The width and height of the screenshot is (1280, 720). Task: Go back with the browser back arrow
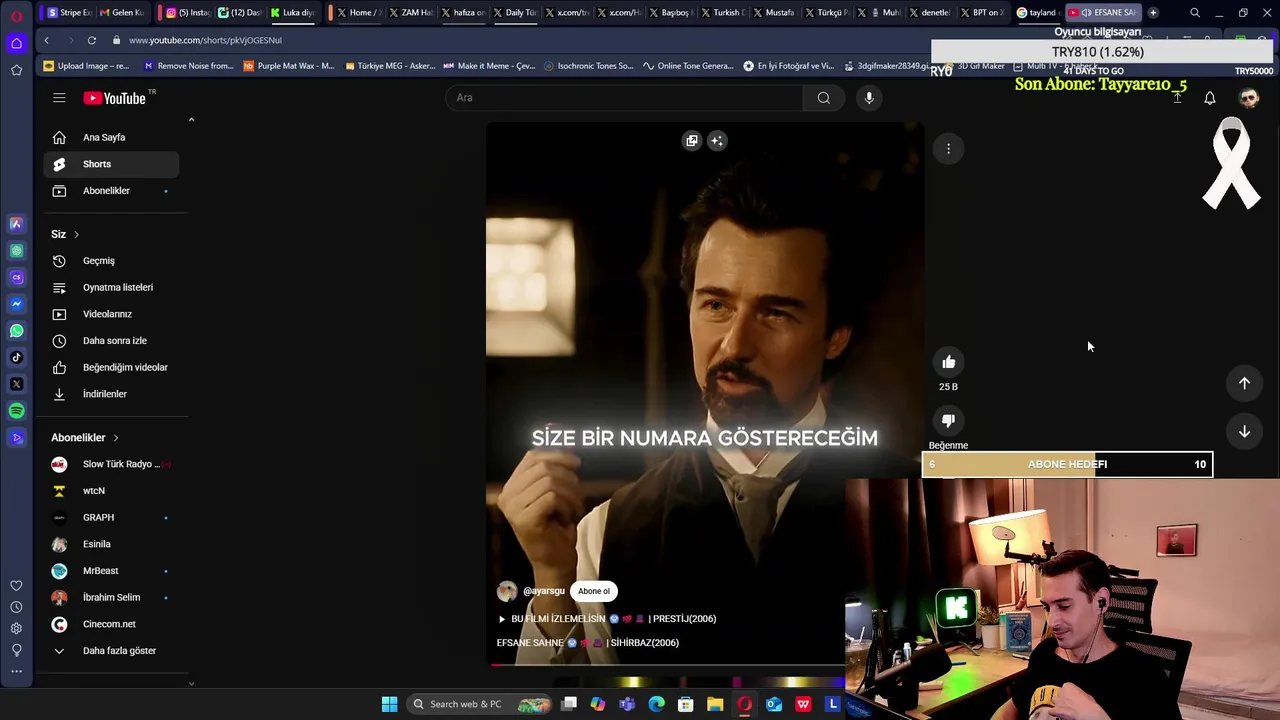pyautogui.click(x=47, y=40)
